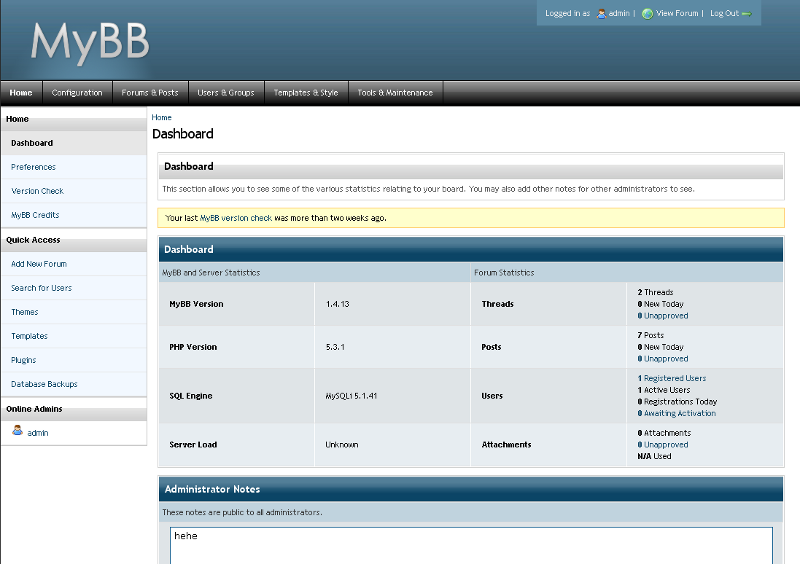Click the admin user icon in the header

tap(602, 14)
